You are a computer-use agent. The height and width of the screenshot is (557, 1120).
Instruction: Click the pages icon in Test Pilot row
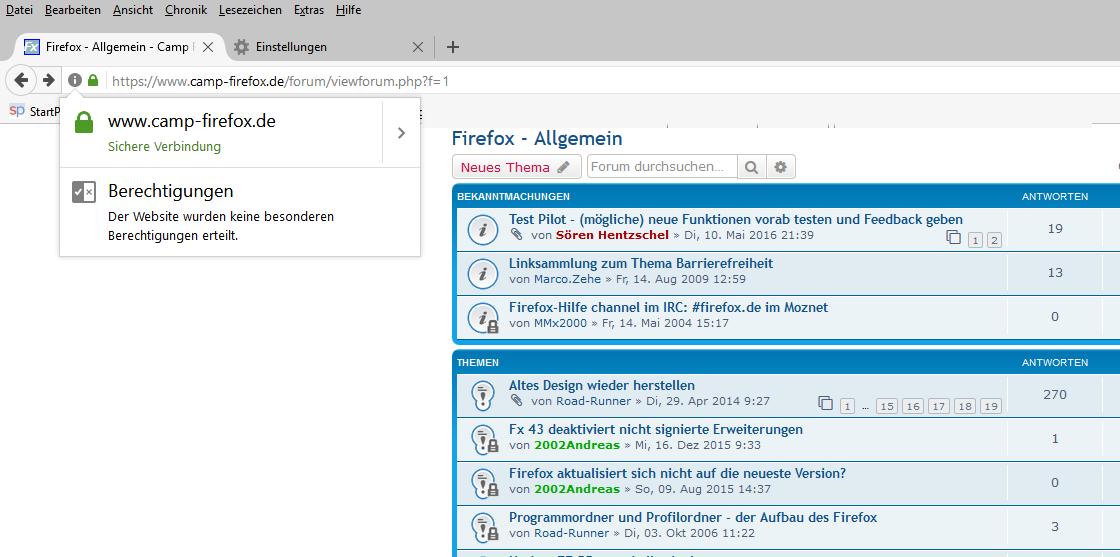coord(954,238)
